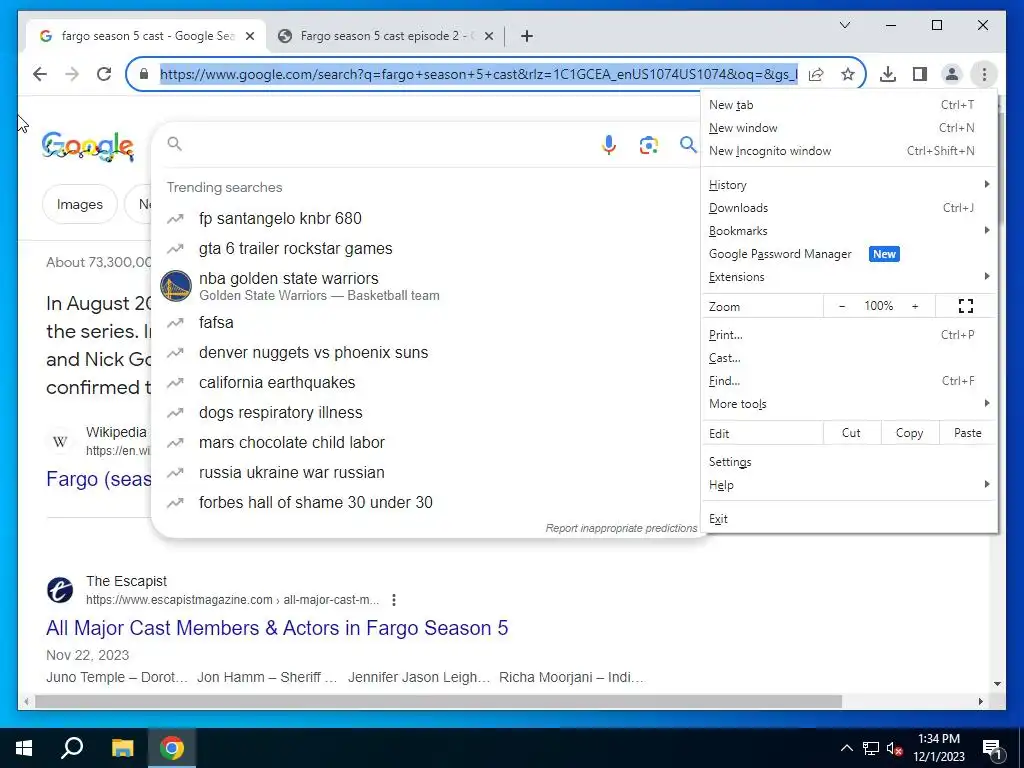Click the network tray icon
1024x768 pixels.
tap(871, 748)
